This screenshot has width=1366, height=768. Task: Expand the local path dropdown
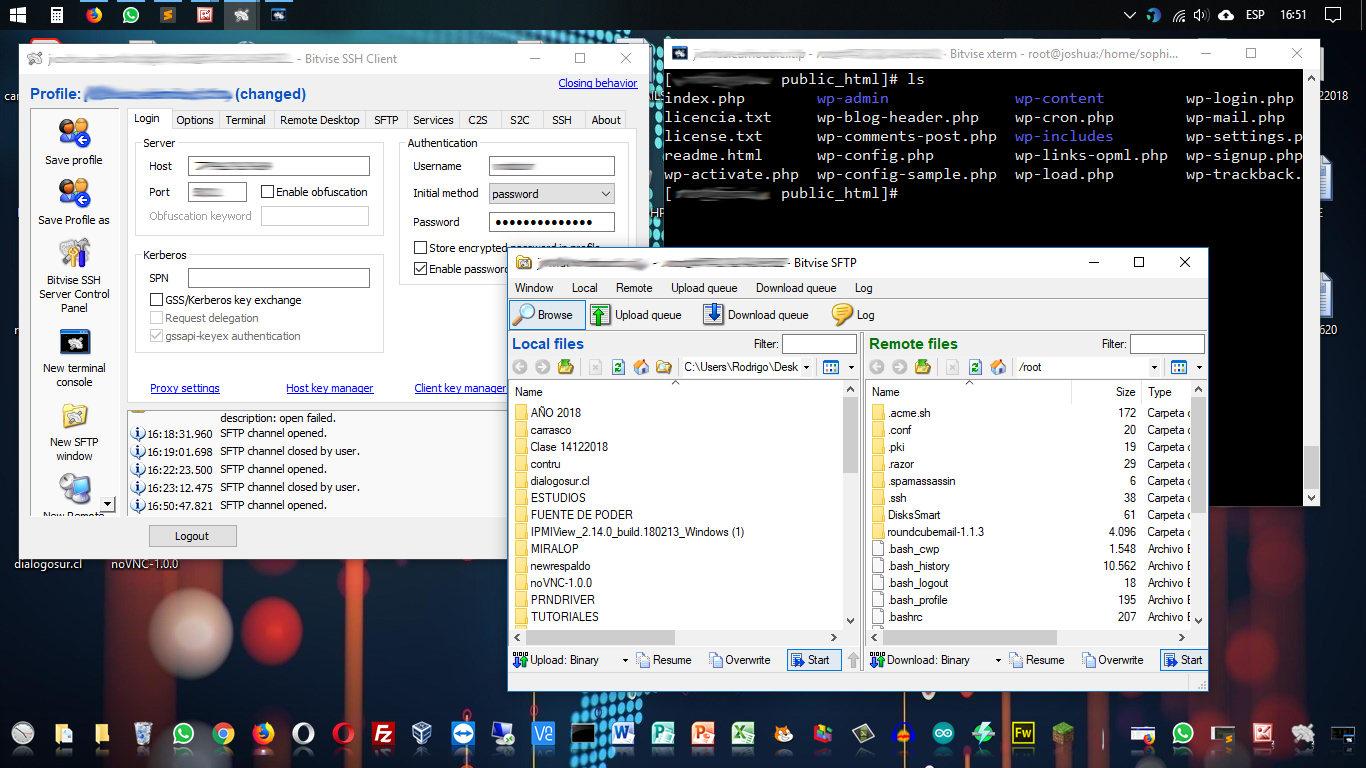807,367
